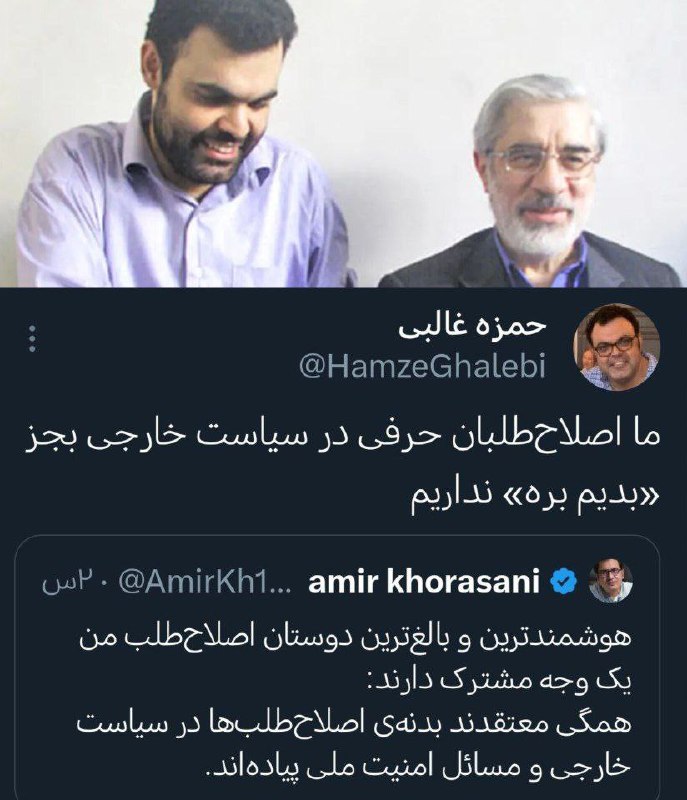The image size is (687, 800).
Task: Click the bearded man in purple shirt
Action: [184, 148]
